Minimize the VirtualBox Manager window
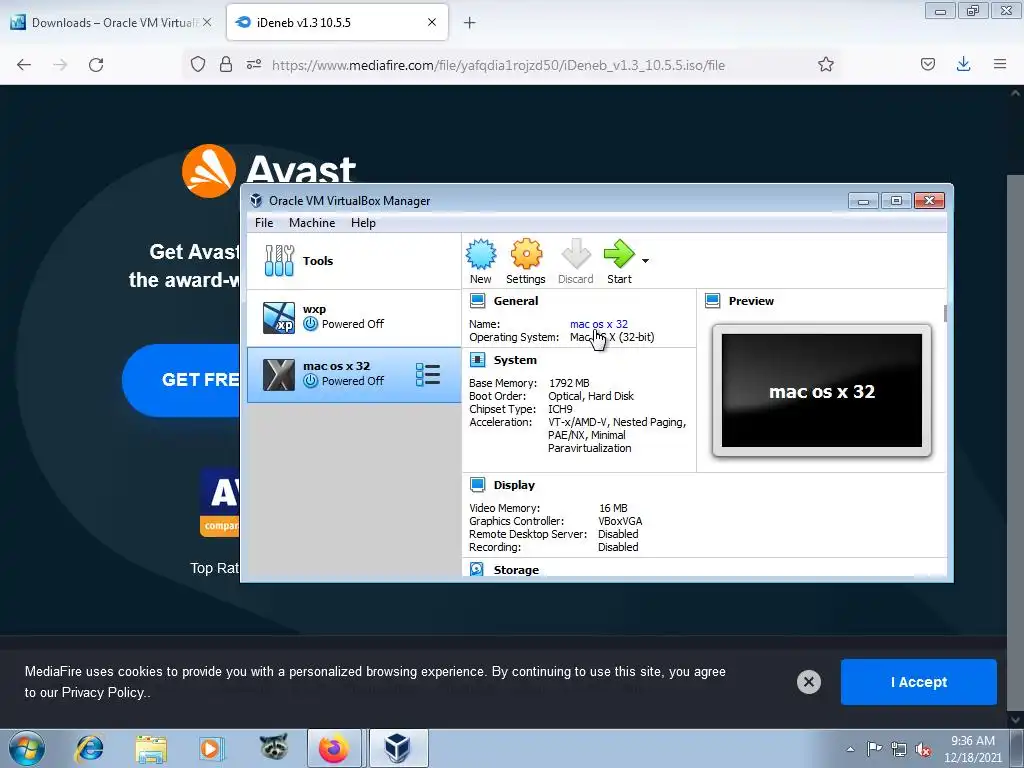 click(x=863, y=200)
